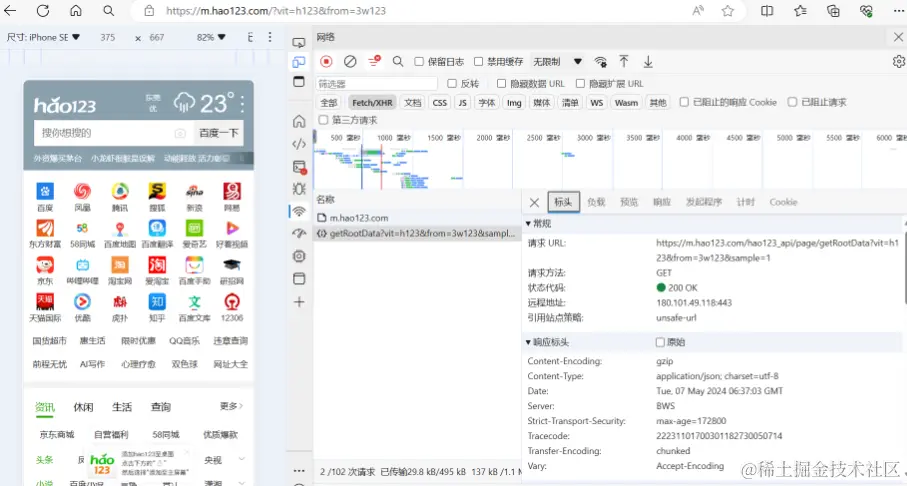Open 12306 railway shortcut icon
Viewport: 907px width, 486px height.
[232, 307]
